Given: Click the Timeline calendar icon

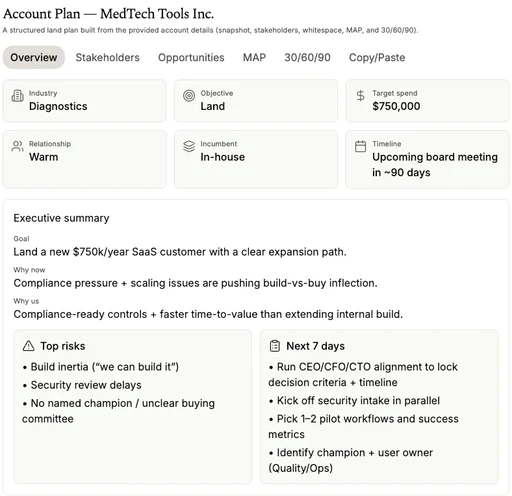Looking at the screenshot, I should (x=360, y=146).
